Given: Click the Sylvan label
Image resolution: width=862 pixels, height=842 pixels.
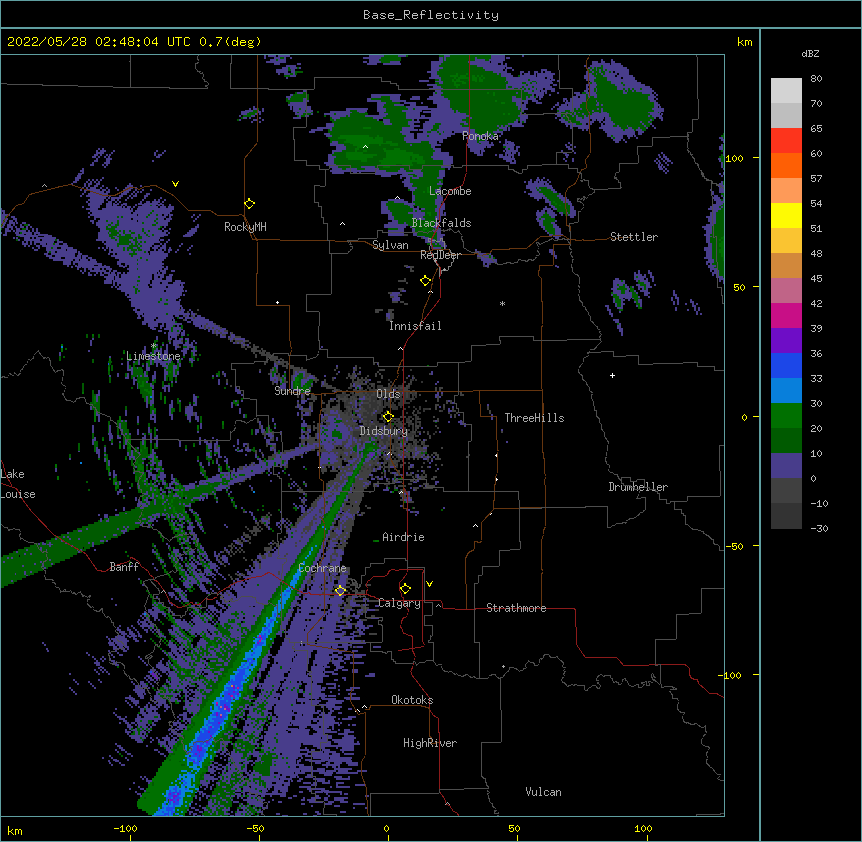Looking at the screenshot, I should coord(390,245).
